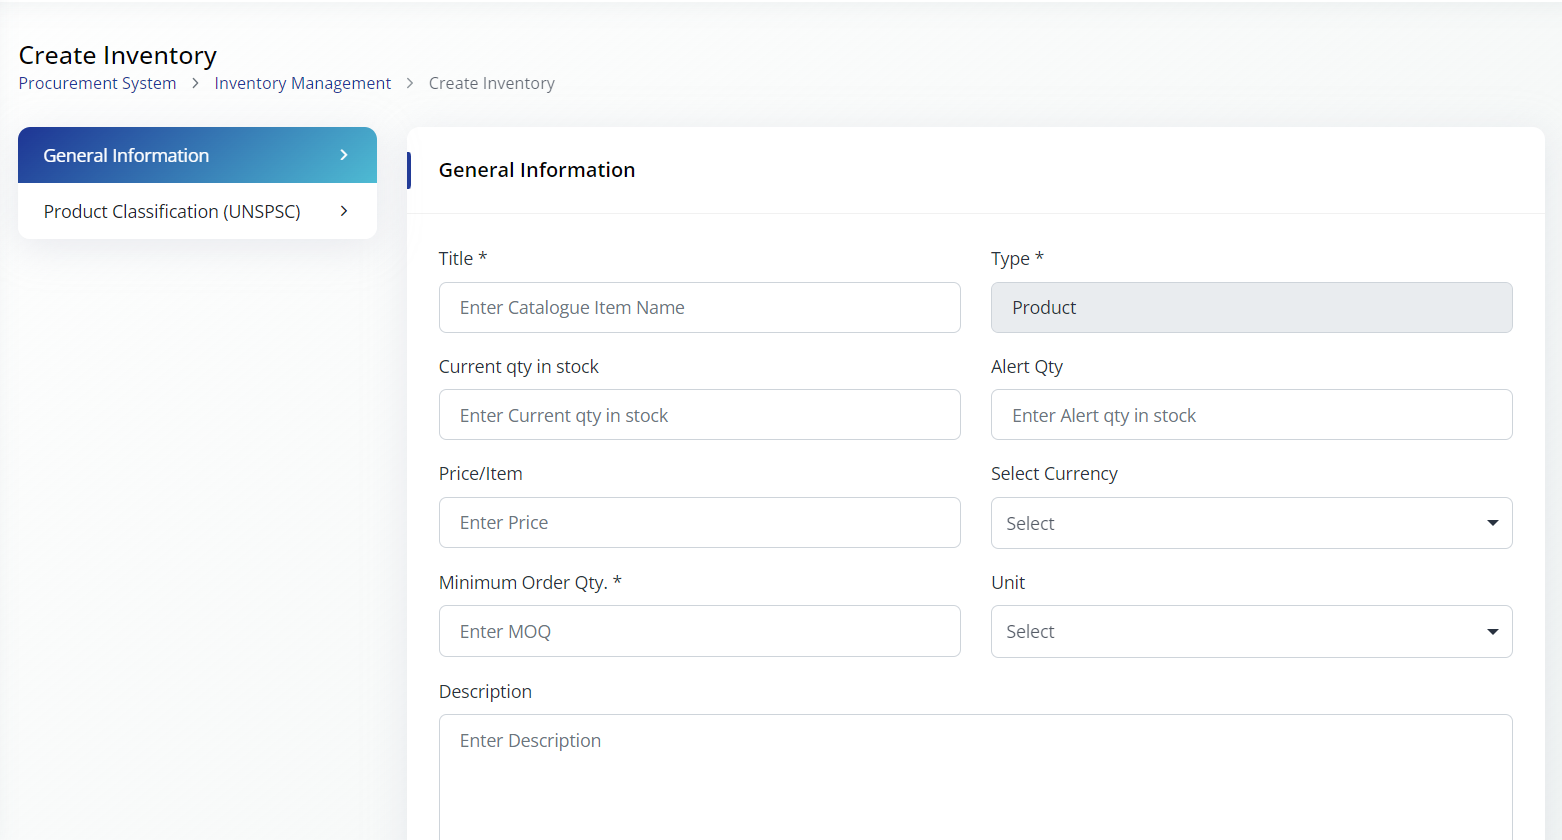Click the caret arrow in the Currency field
This screenshot has height=840, width=1562.
point(1492,523)
